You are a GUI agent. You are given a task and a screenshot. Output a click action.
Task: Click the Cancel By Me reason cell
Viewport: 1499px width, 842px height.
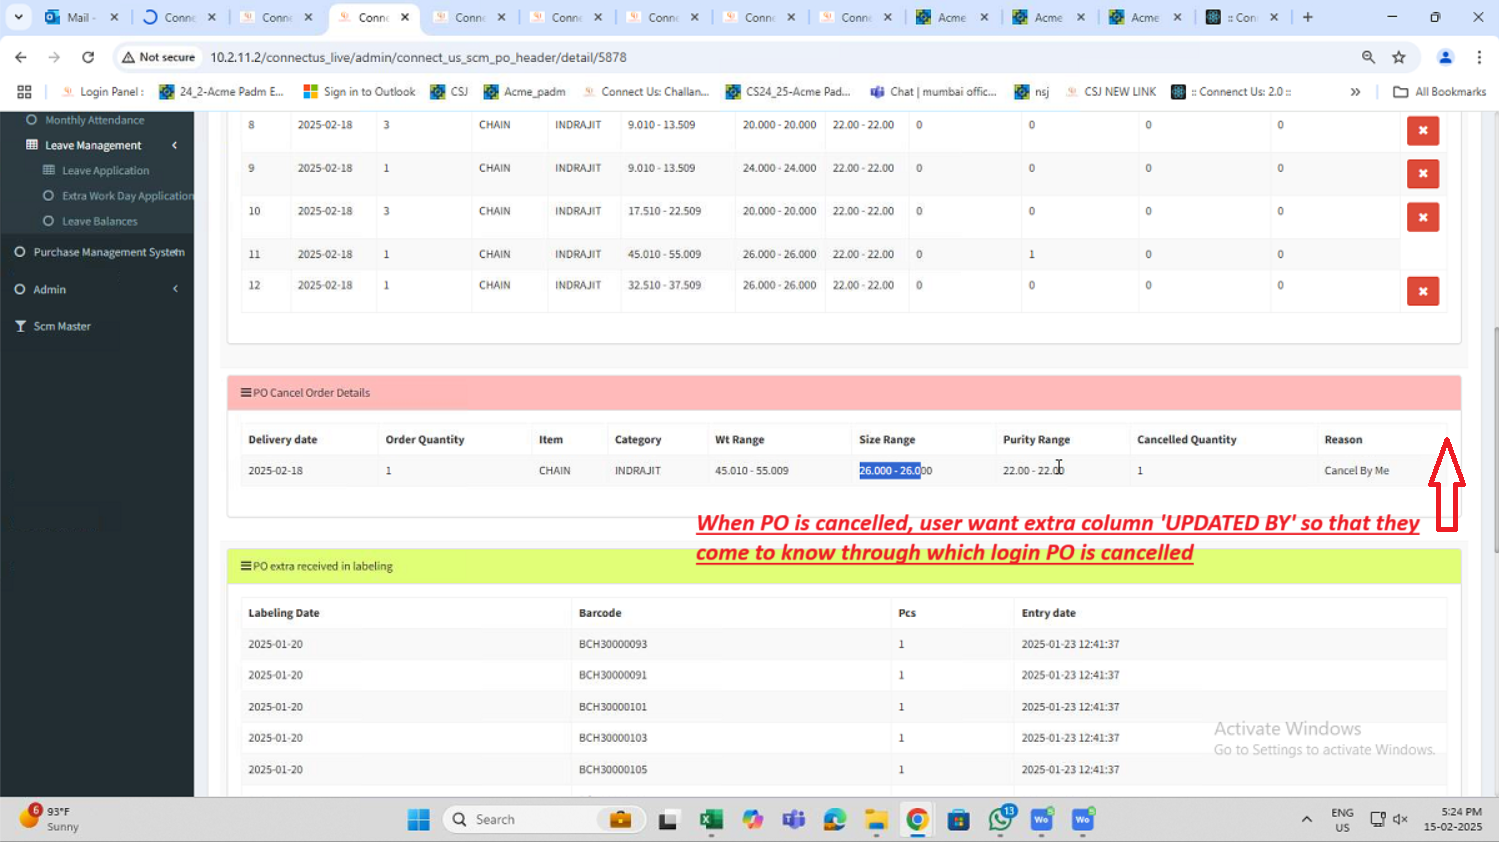(1356, 470)
